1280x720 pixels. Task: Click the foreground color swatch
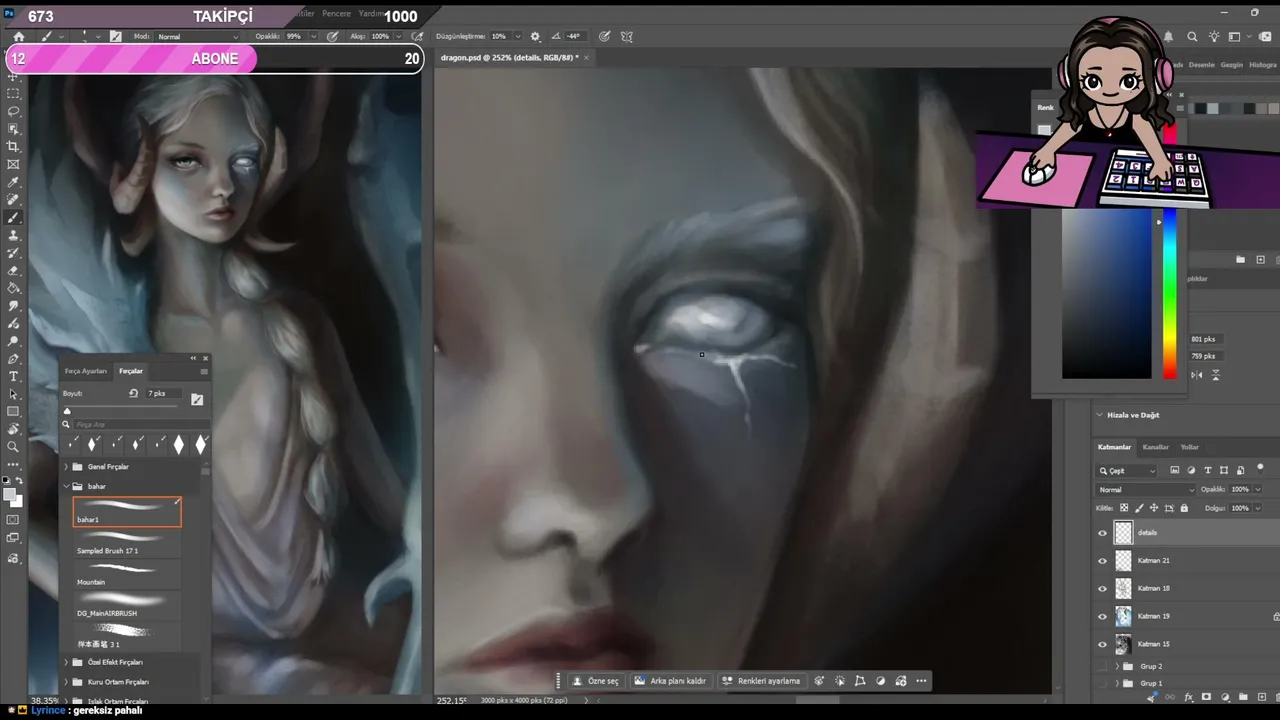pos(9,495)
